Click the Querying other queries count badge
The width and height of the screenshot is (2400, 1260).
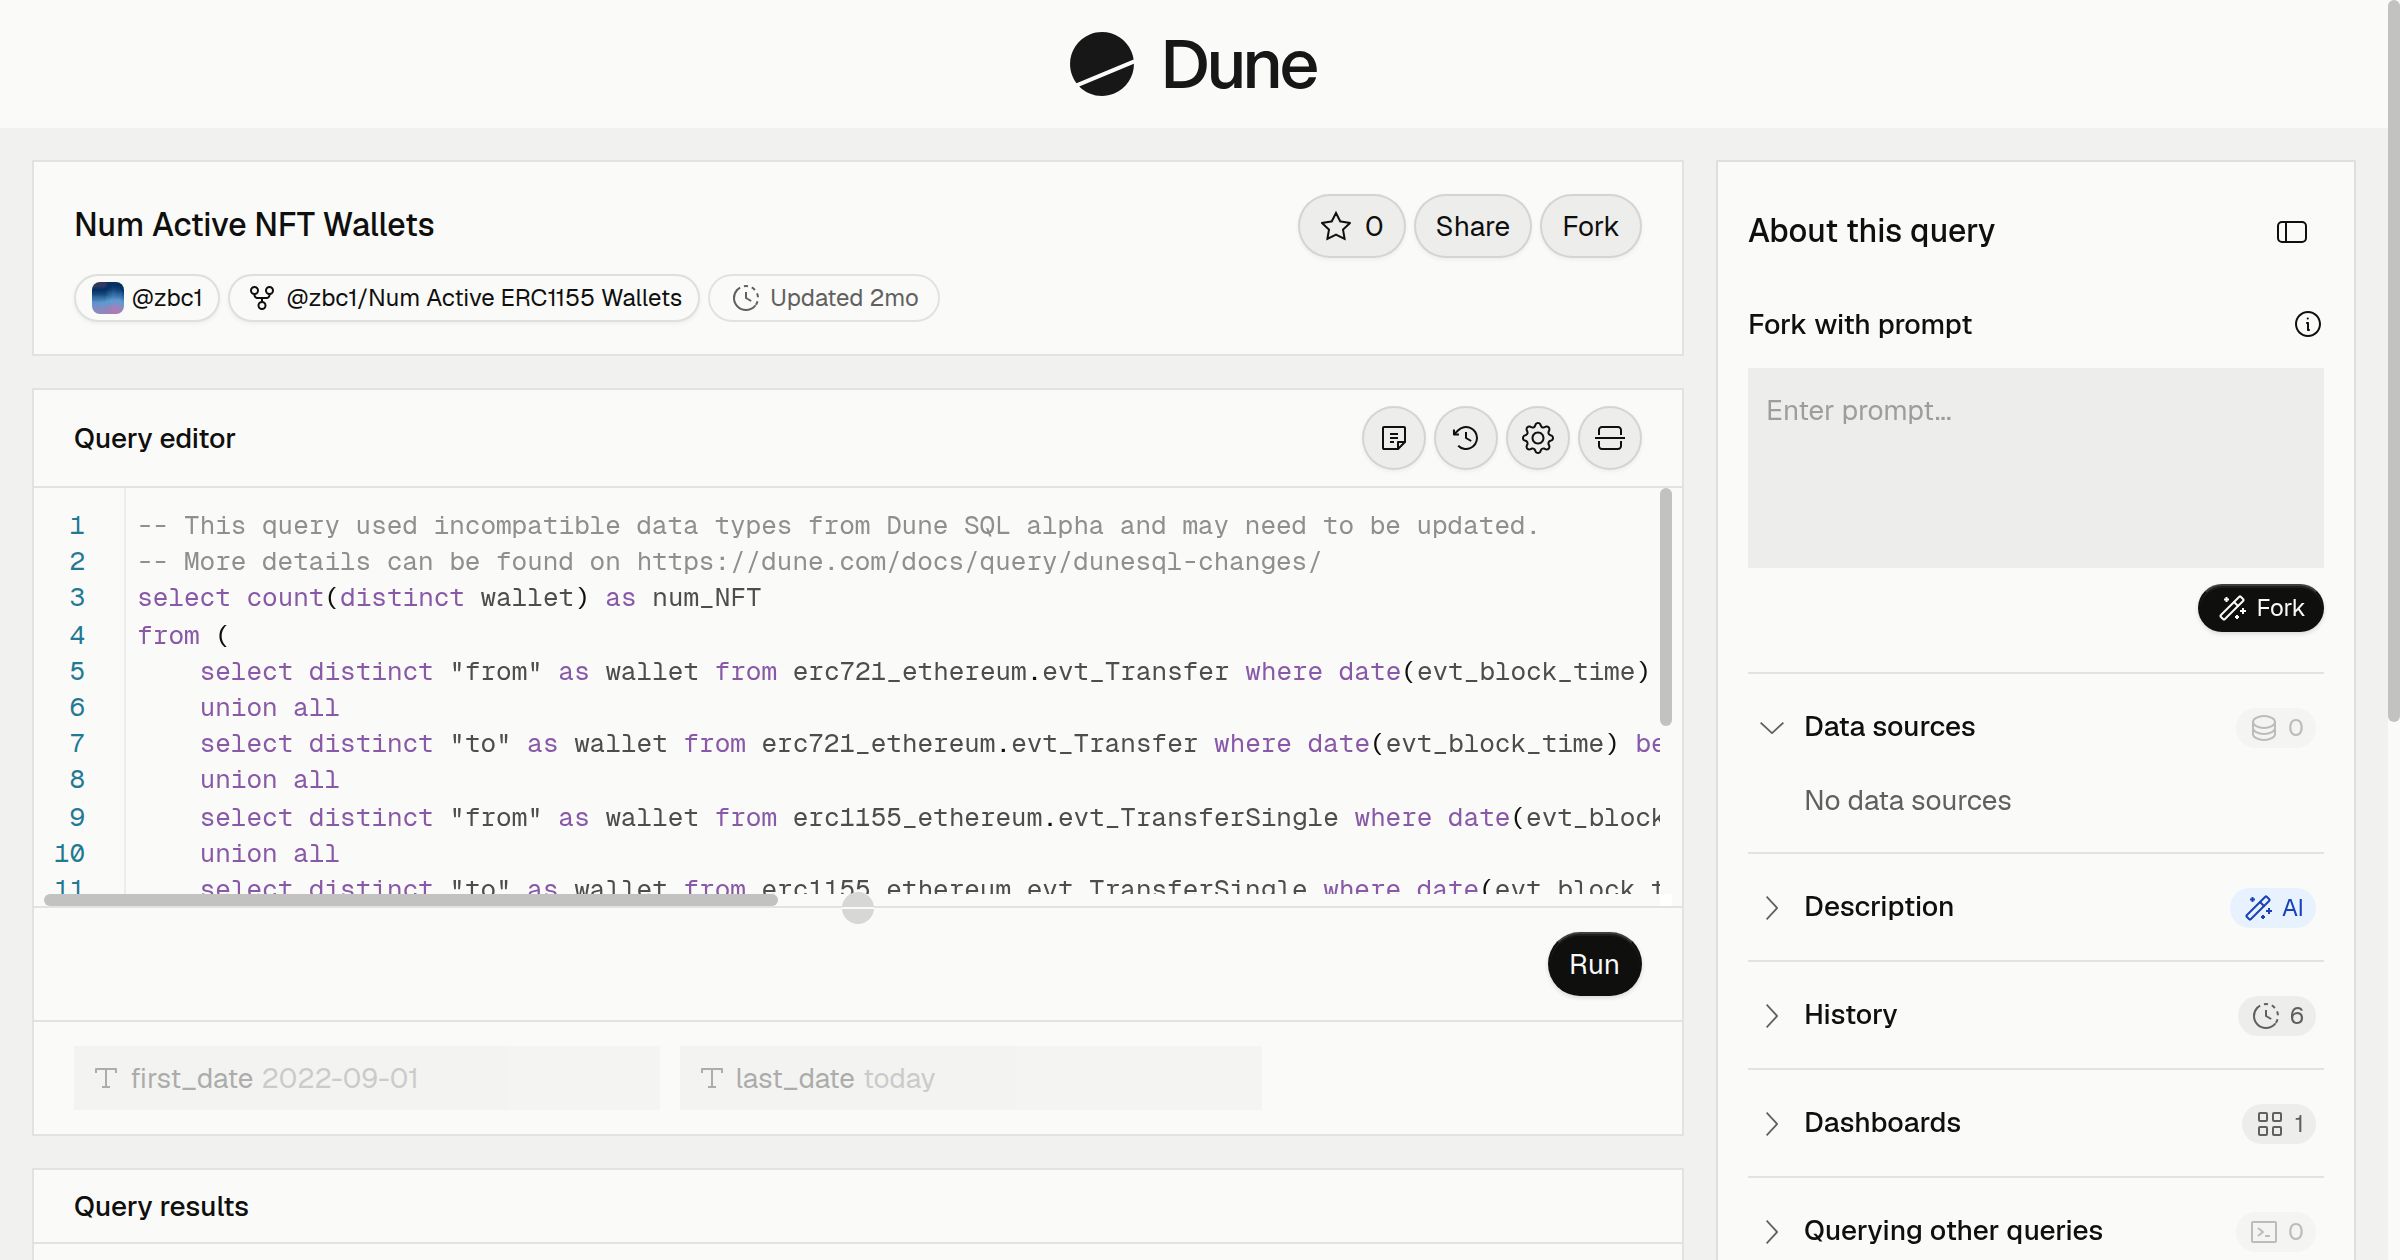[x=2276, y=1231]
